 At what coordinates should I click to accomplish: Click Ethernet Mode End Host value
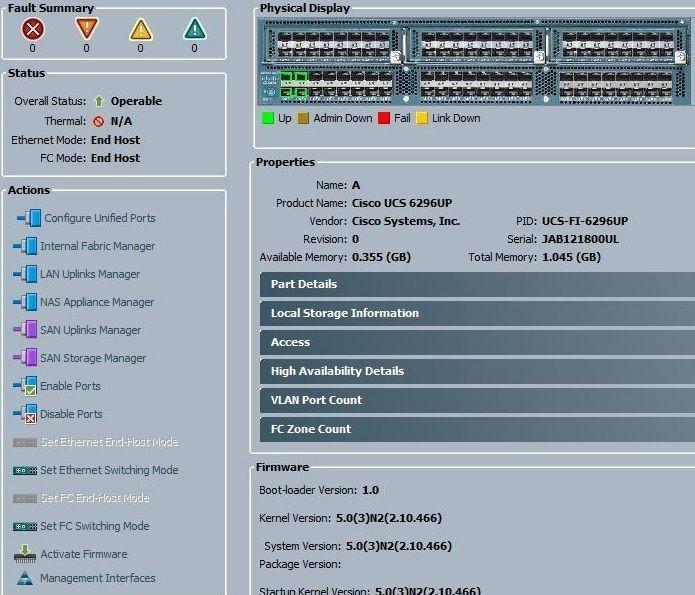(115, 140)
